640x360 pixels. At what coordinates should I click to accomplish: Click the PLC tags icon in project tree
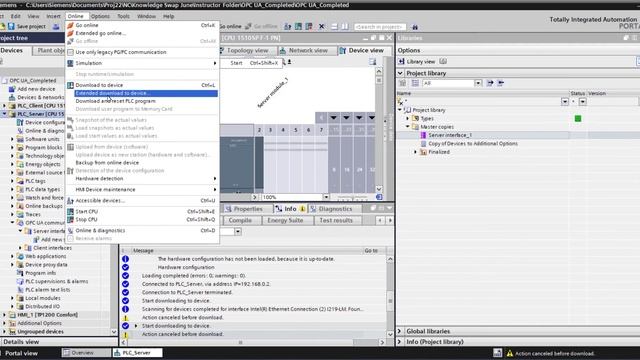click(x=20, y=181)
